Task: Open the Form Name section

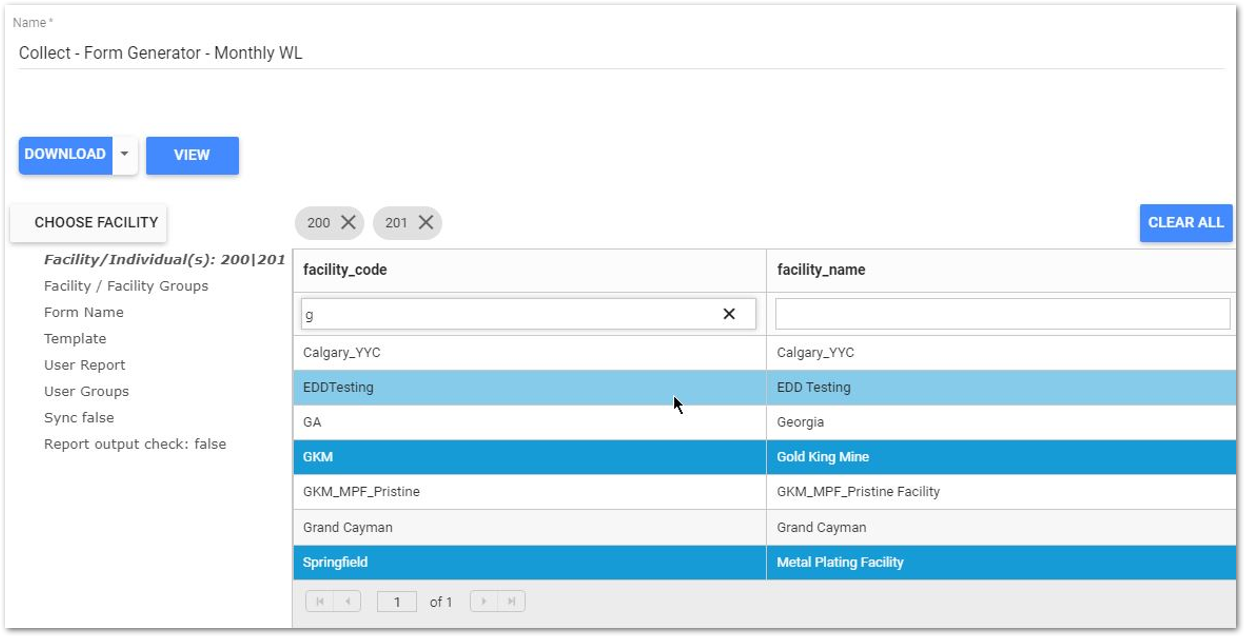Action: (84, 312)
